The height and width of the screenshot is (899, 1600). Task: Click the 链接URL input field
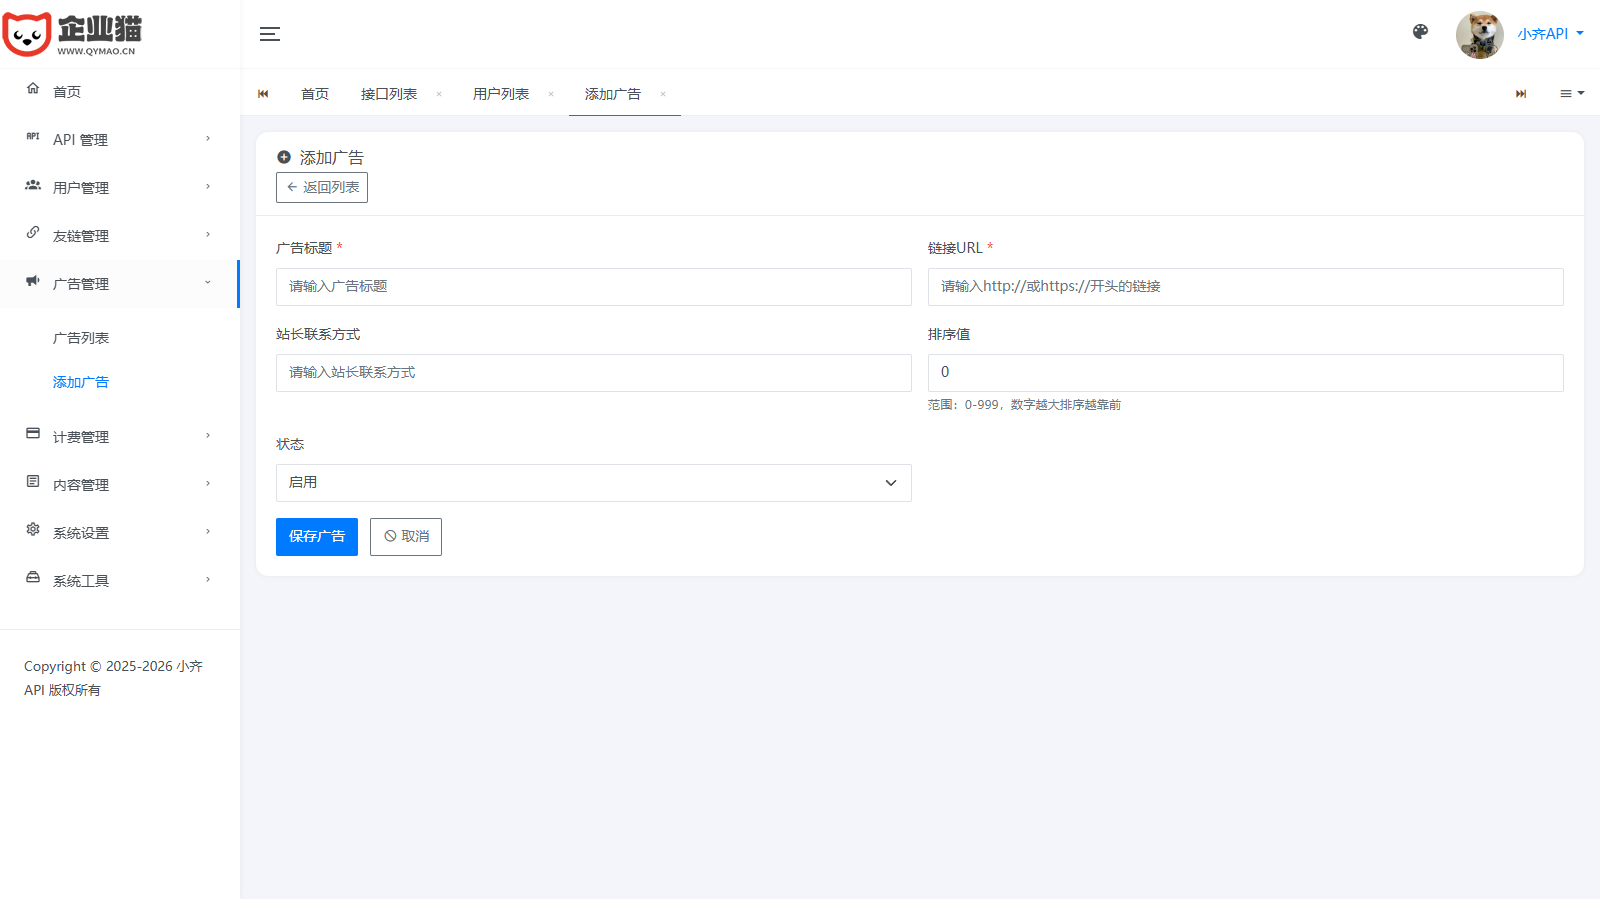[1245, 287]
